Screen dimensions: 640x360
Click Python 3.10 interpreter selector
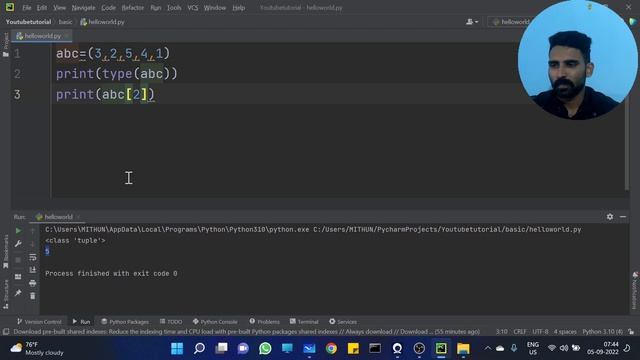pyautogui.click(x=602, y=331)
